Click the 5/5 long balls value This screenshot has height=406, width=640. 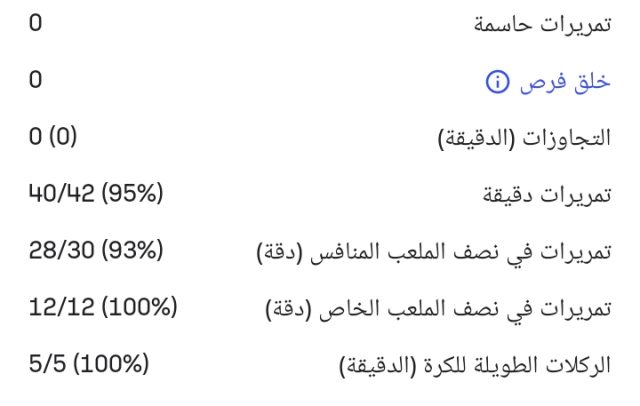[x=47, y=362]
